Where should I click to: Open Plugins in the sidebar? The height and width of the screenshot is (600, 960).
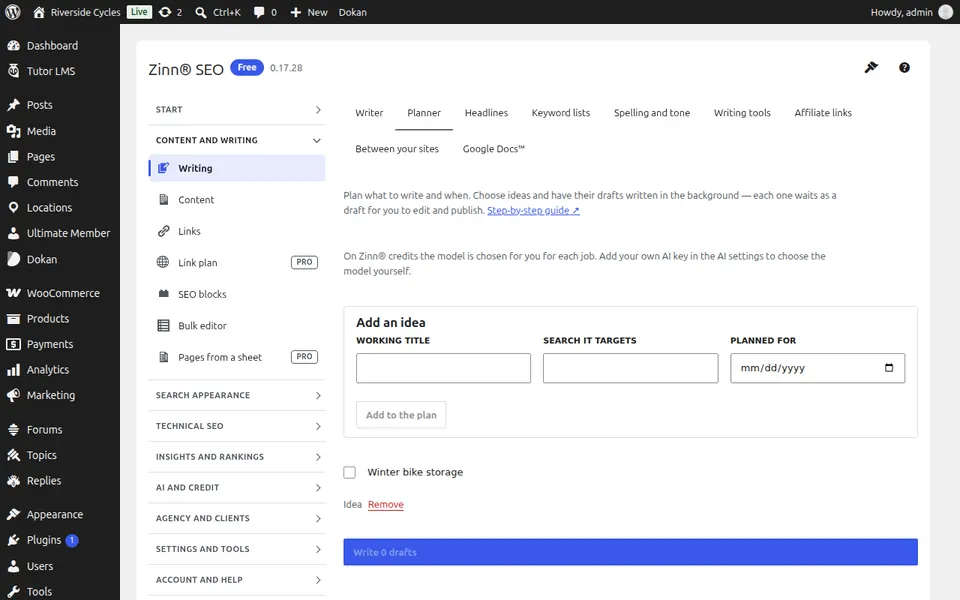[60, 540]
